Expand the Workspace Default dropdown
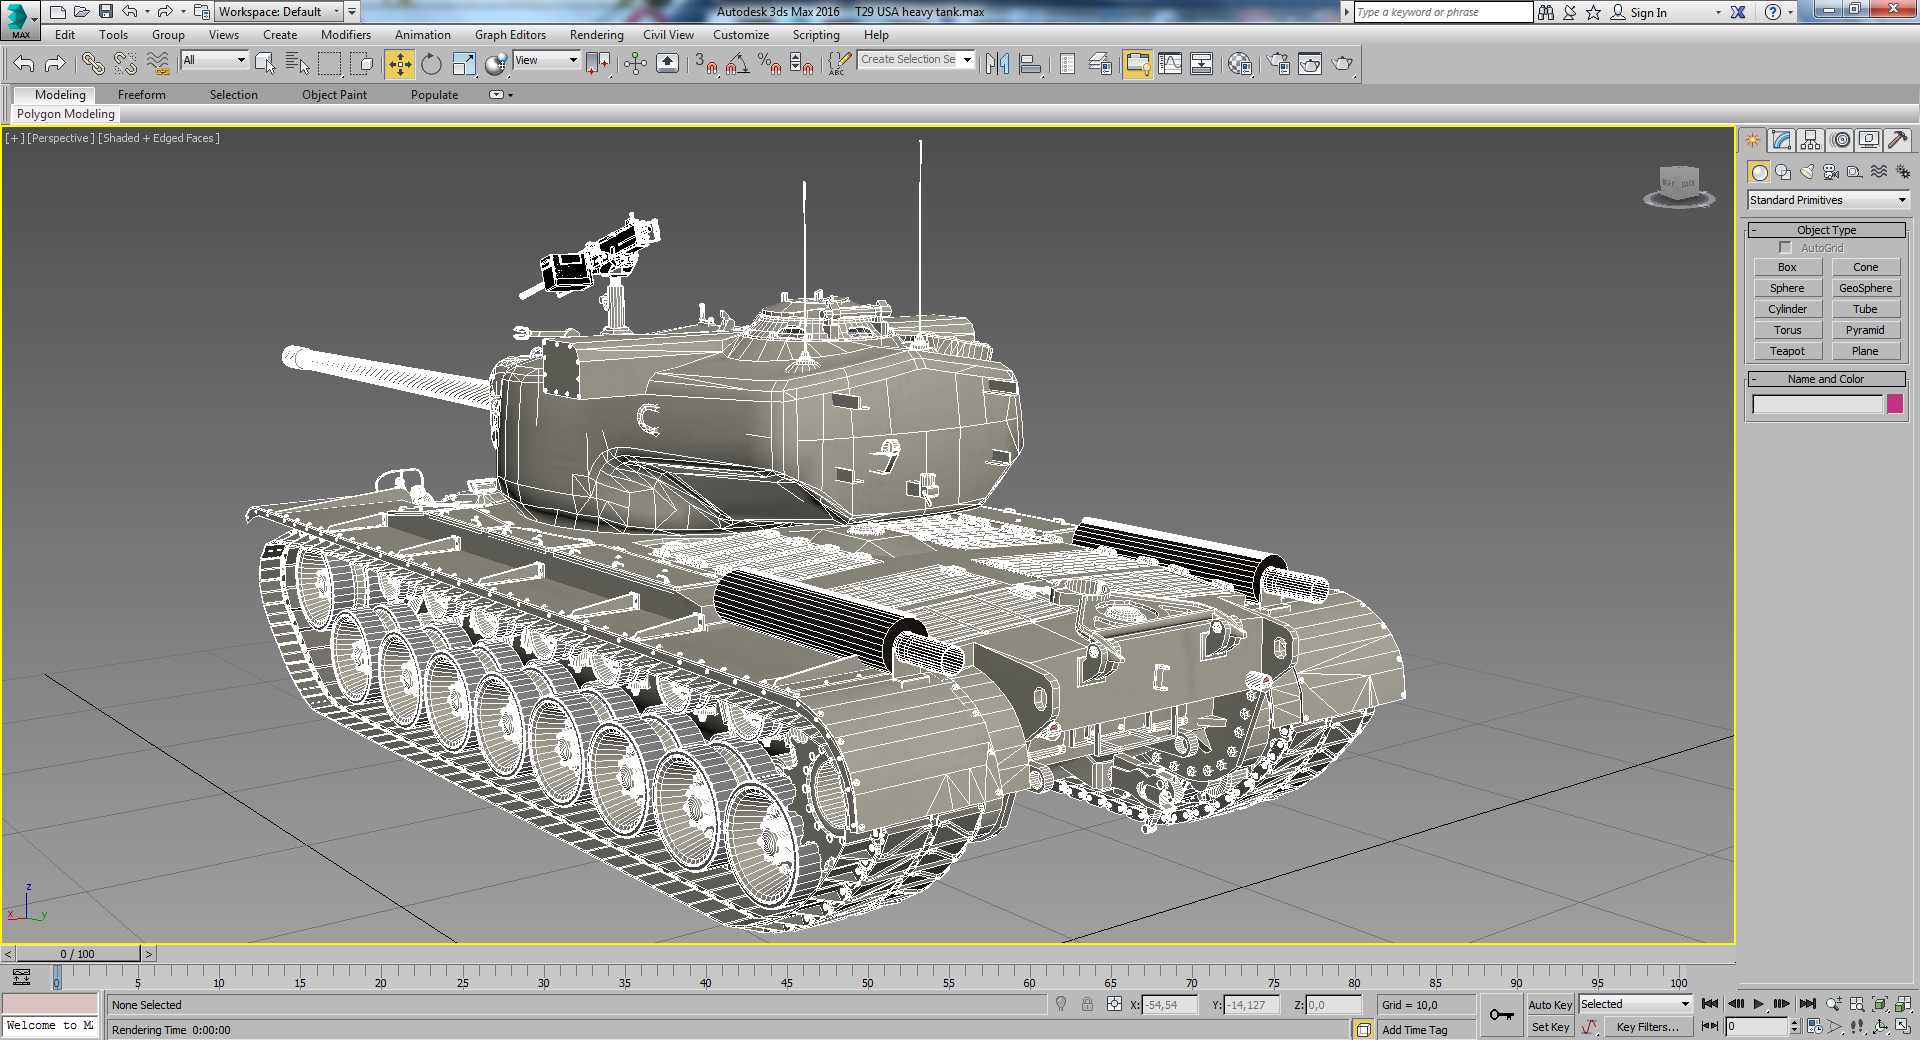This screenshot has width=1920, height=1040. click(x=335, y=11)
